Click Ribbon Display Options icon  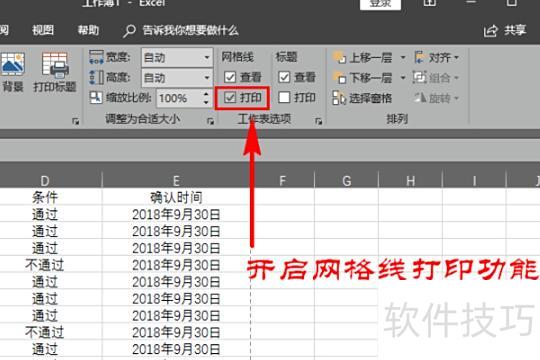pyautogui.click(x=430, y=3)
